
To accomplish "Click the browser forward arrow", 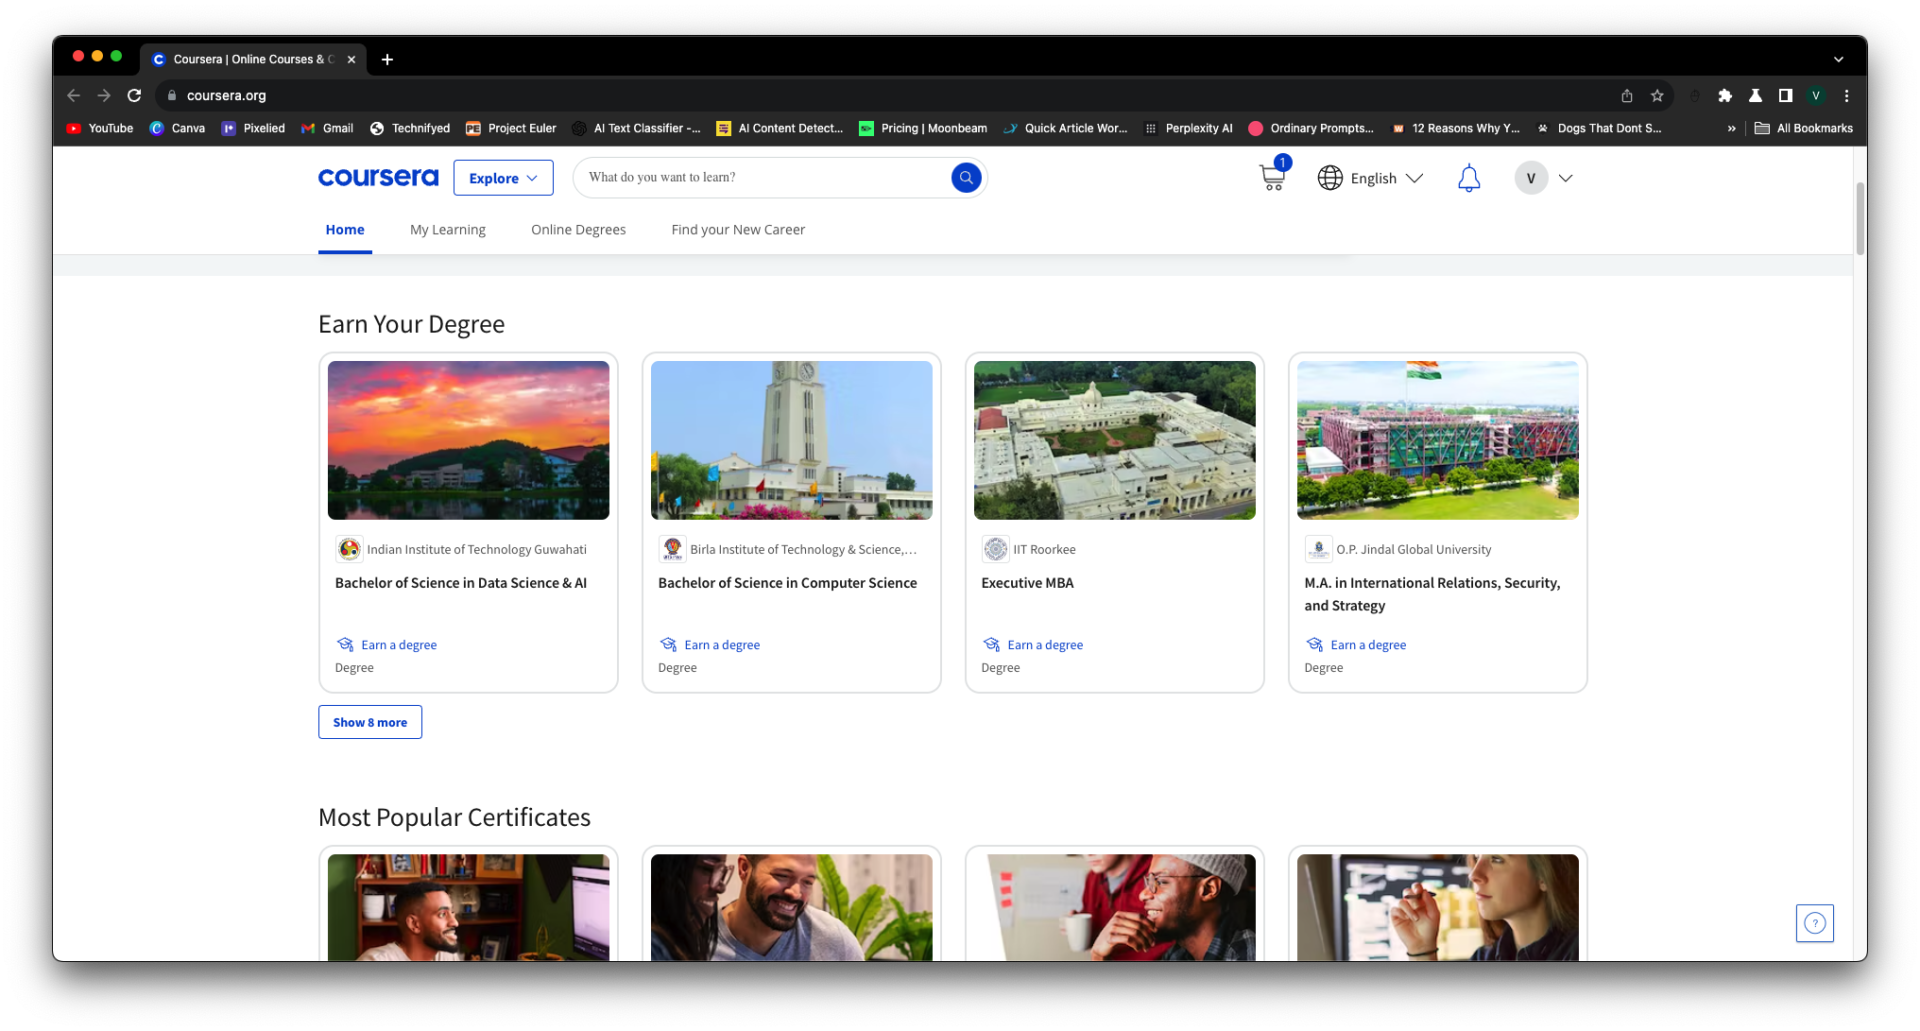I will (104, 95).
